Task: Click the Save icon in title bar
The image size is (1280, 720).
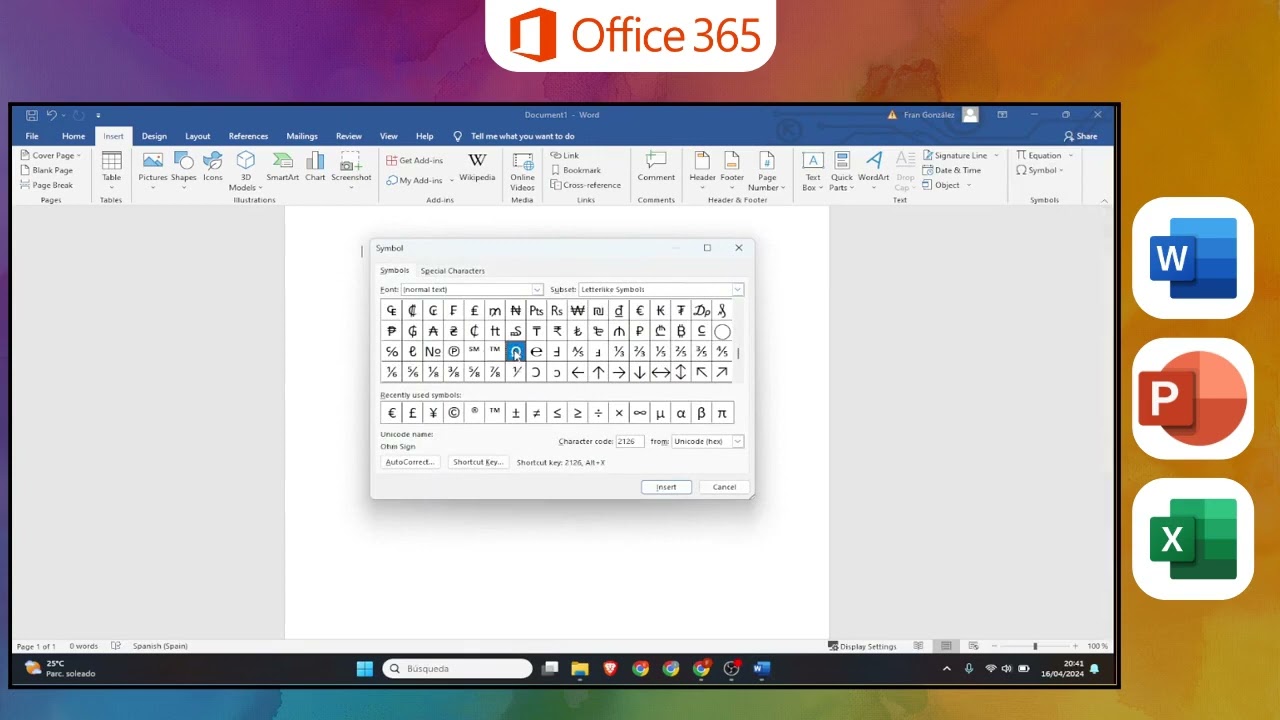Action: 32,115
